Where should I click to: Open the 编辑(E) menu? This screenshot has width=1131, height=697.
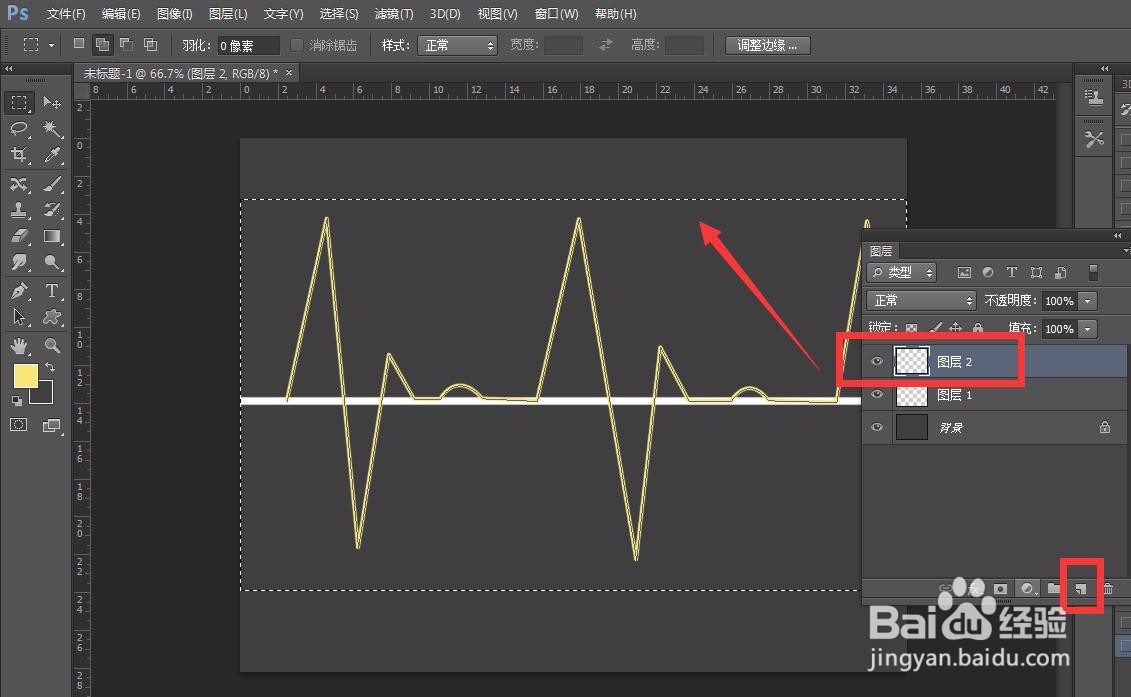click(x=120, y=14)
